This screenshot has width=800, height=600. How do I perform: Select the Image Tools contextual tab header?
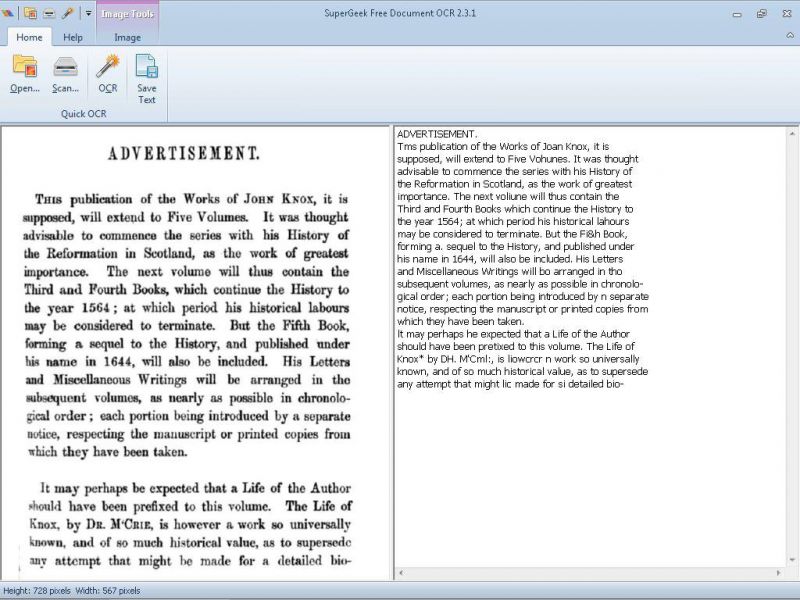pos(128,14)
